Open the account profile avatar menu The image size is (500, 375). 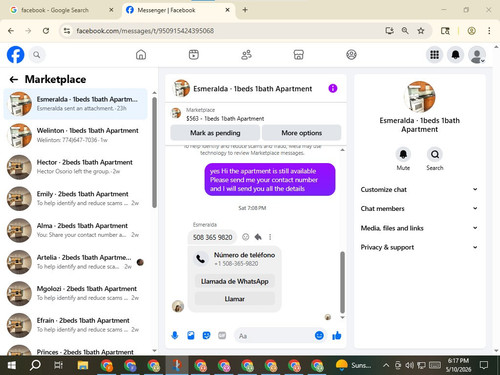coord(477,55)
